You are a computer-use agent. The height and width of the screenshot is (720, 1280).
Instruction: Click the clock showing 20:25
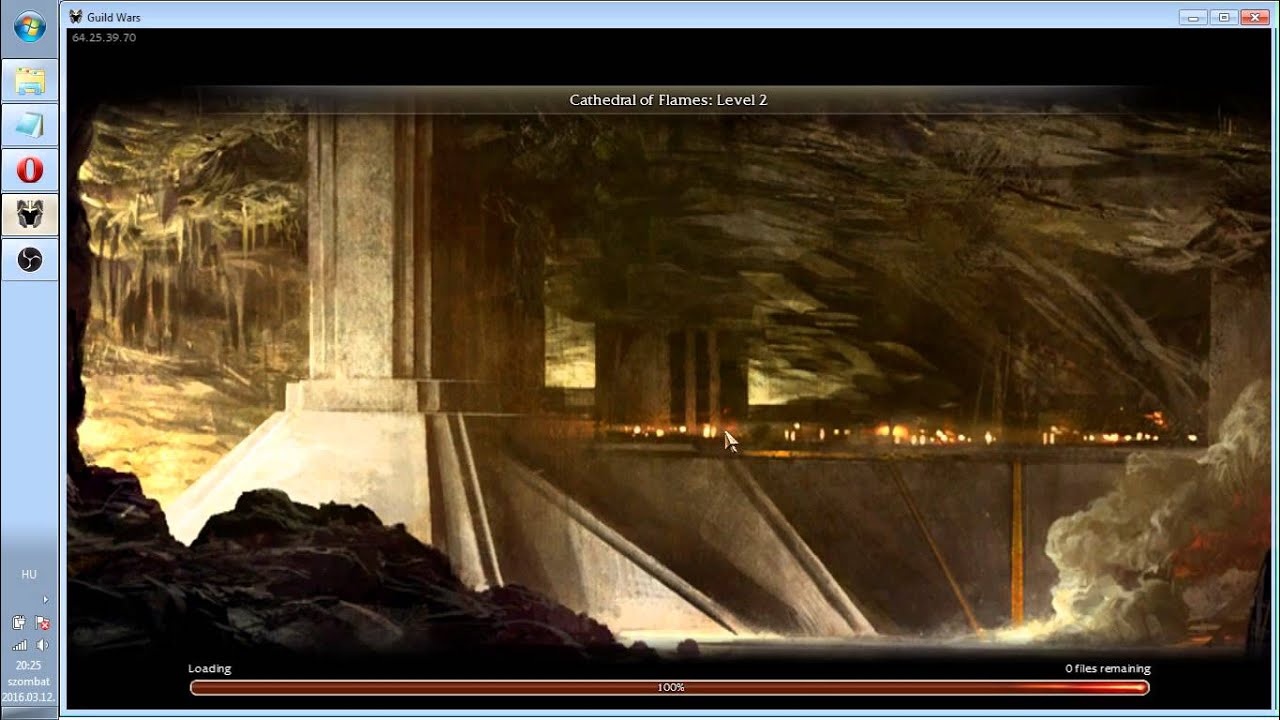[28, 665]
